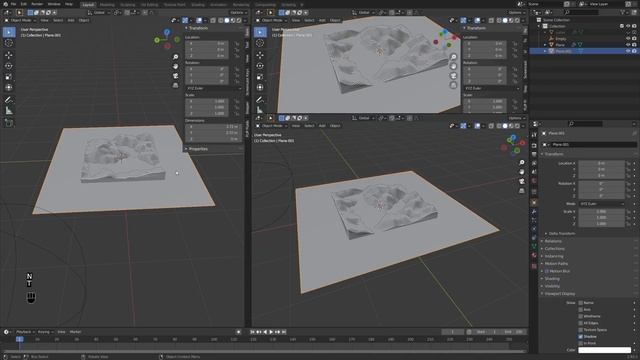Open Playback menu in timeline

click(x=26, y=332)
